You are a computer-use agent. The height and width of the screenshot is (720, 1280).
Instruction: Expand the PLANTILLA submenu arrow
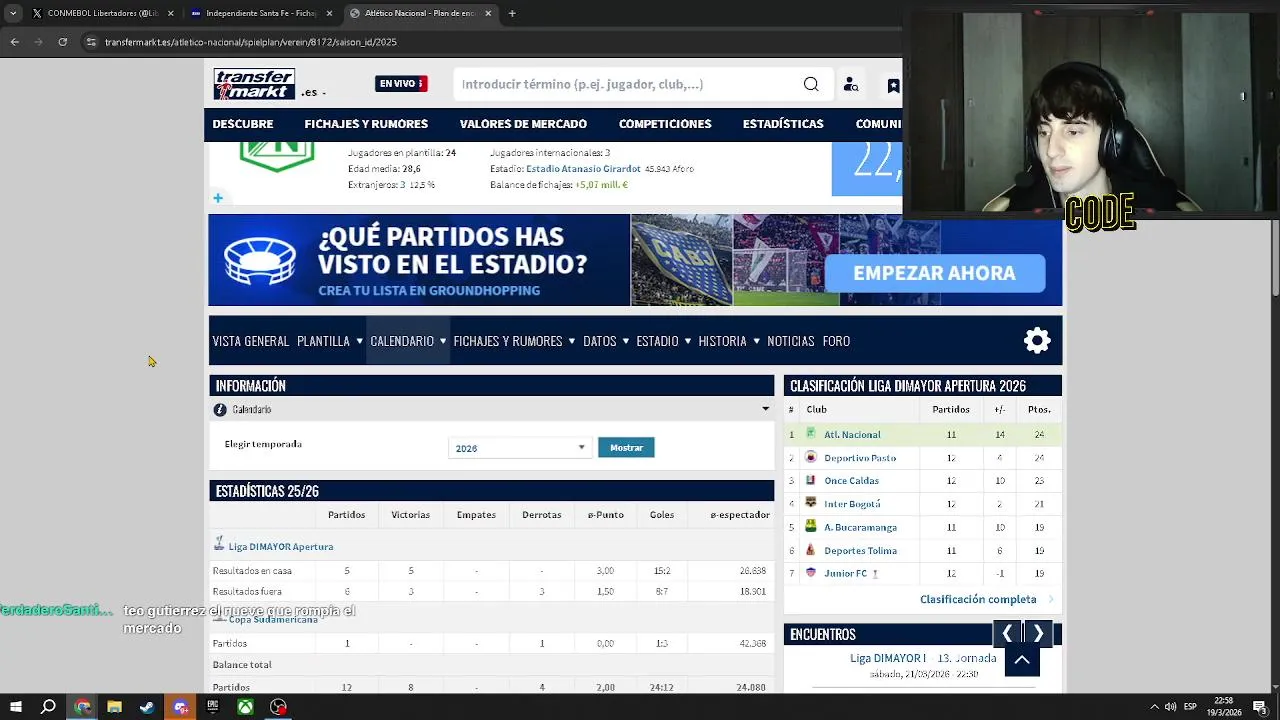pyautogui.click(x=359, y=341)
